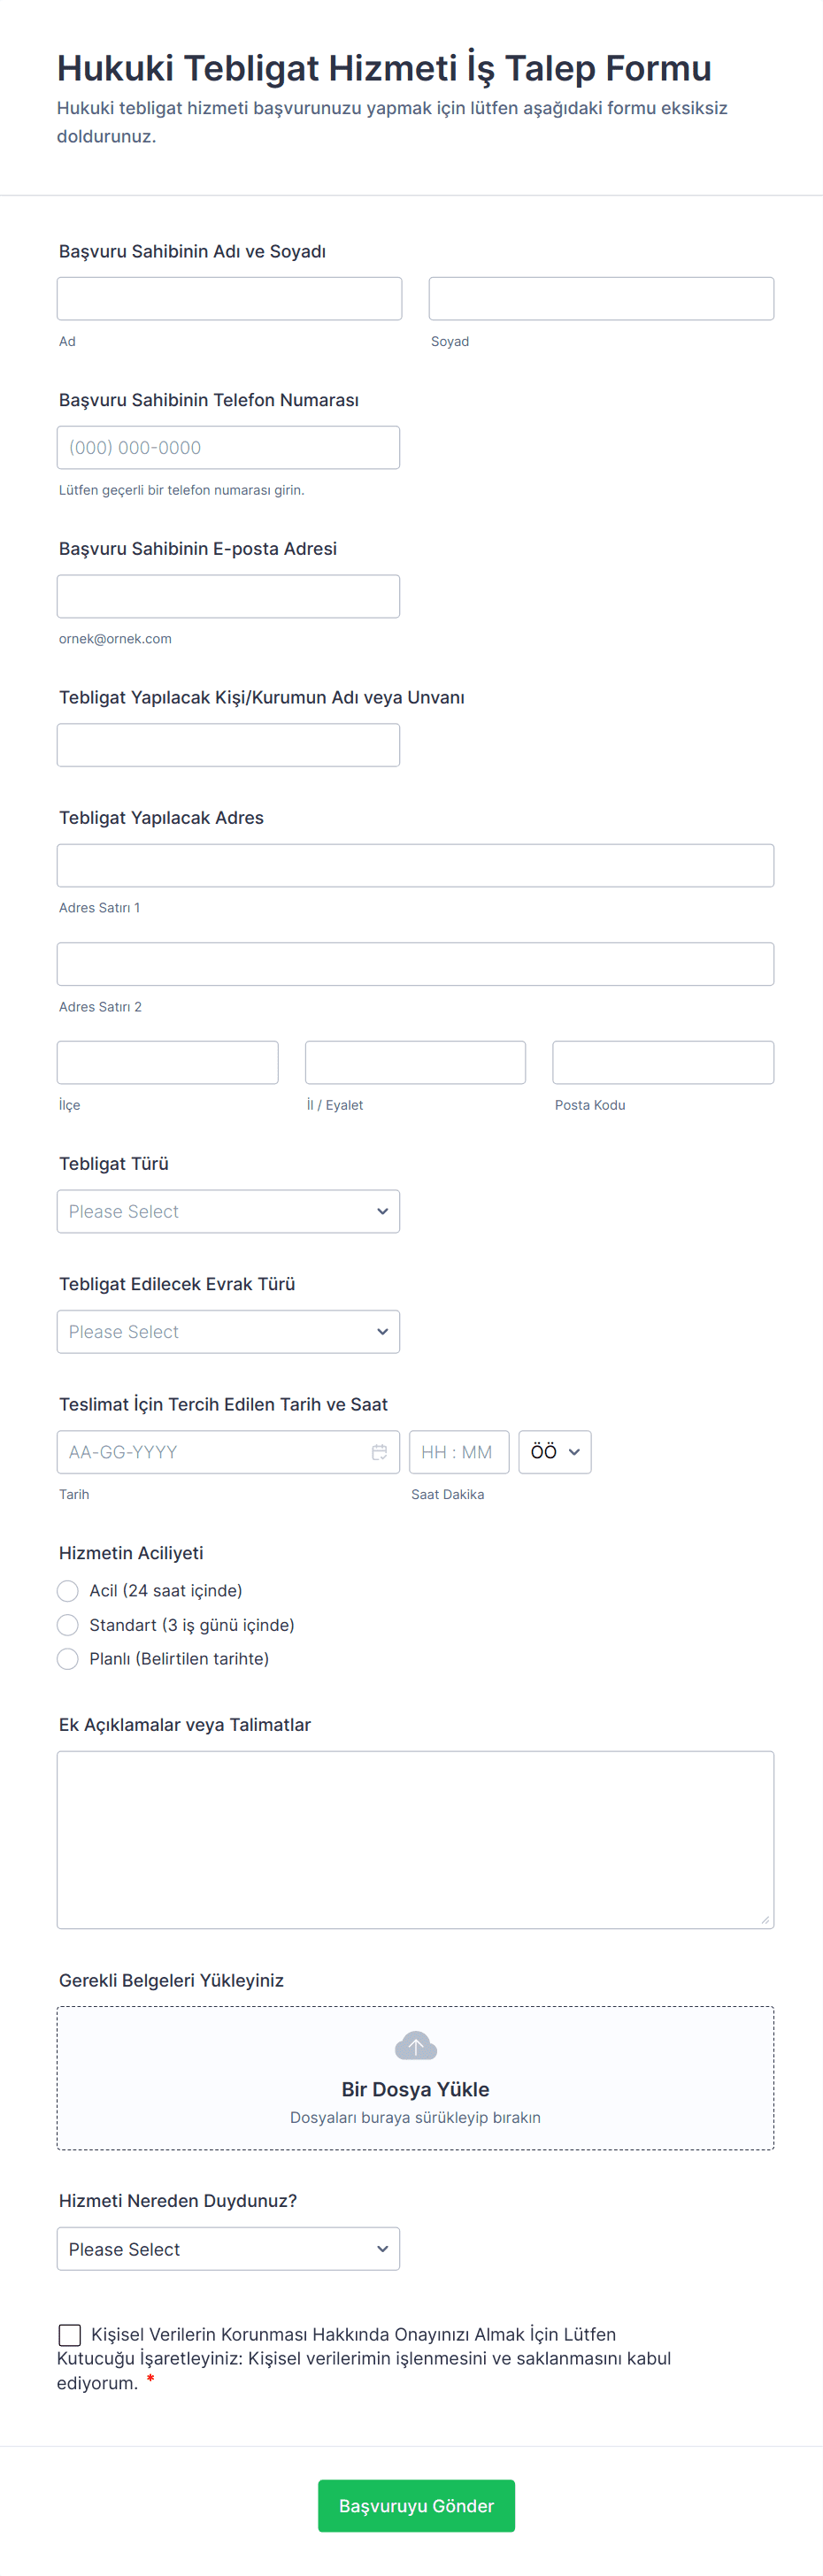Click the HH : MM time field
The image size is (823, 2576).
458,1452
